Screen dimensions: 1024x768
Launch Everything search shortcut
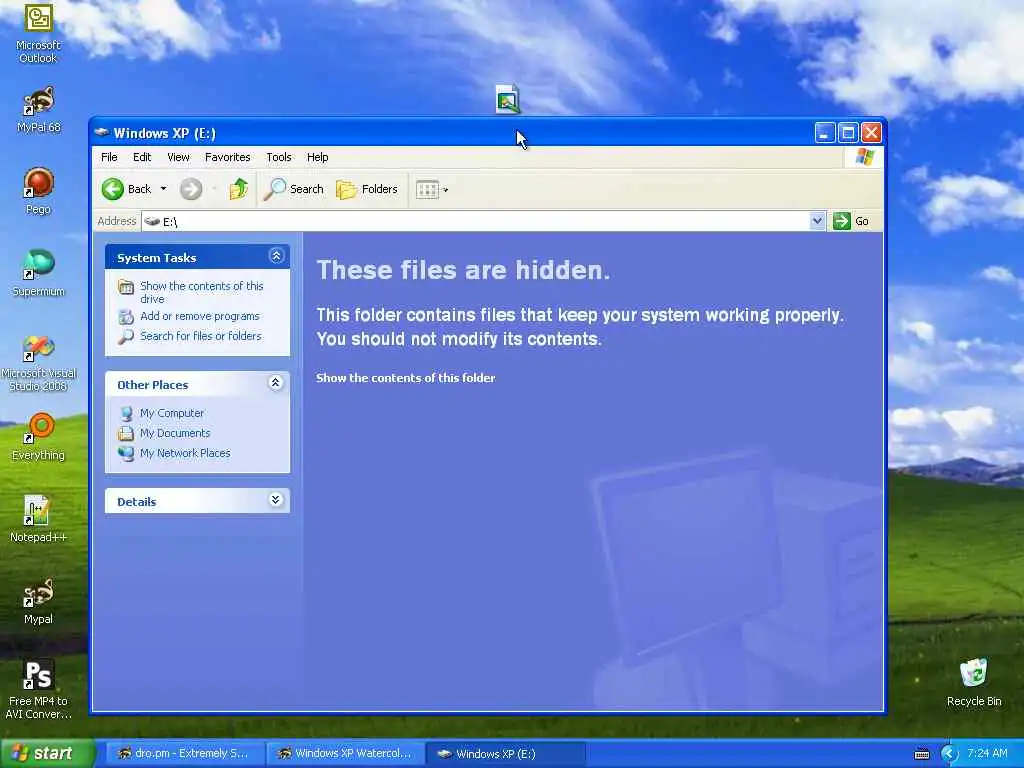(x=39, y=437)
